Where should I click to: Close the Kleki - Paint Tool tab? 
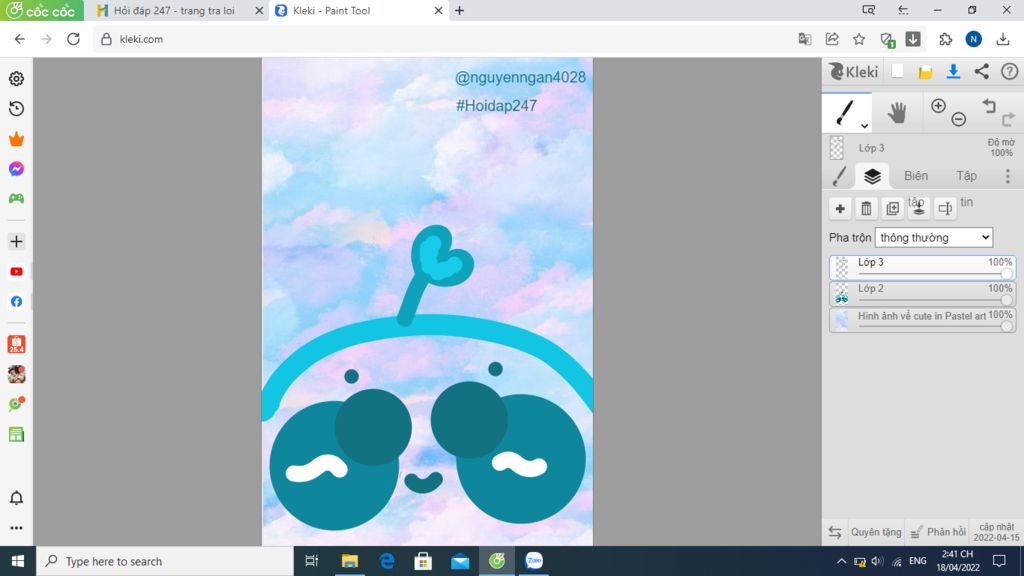[x=438, y=10]
